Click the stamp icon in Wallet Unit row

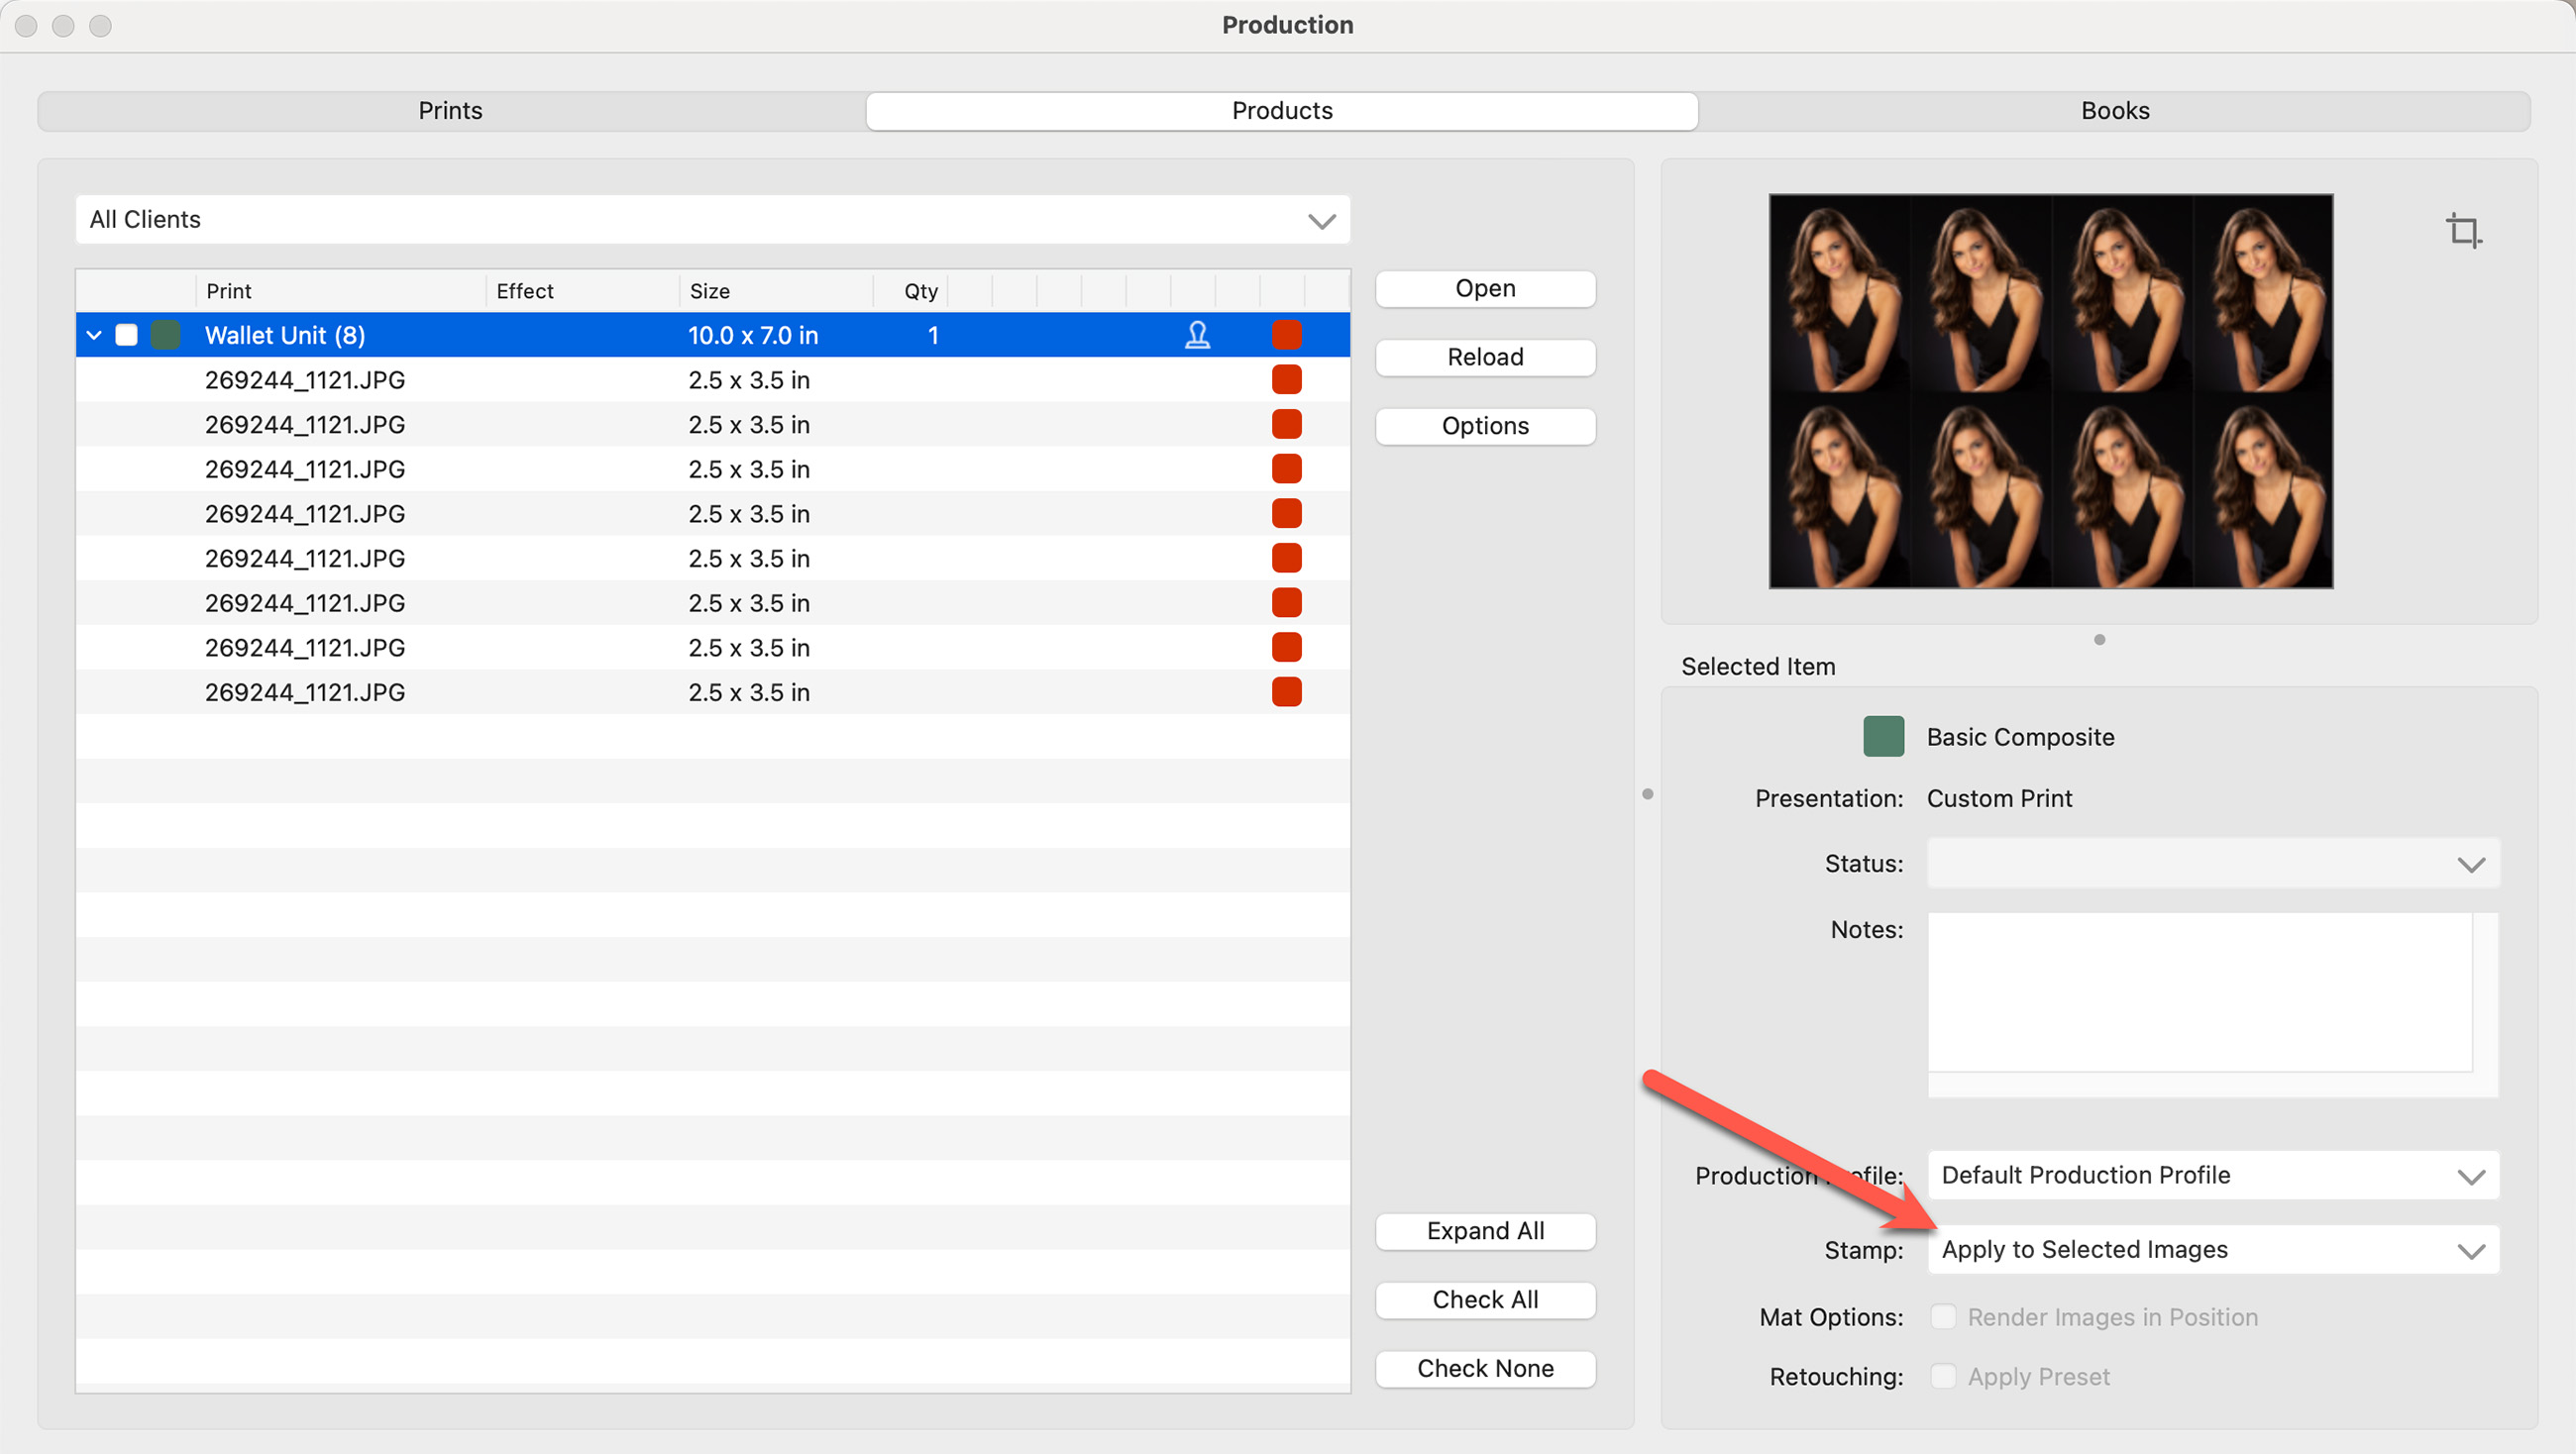click(1197, 335)
